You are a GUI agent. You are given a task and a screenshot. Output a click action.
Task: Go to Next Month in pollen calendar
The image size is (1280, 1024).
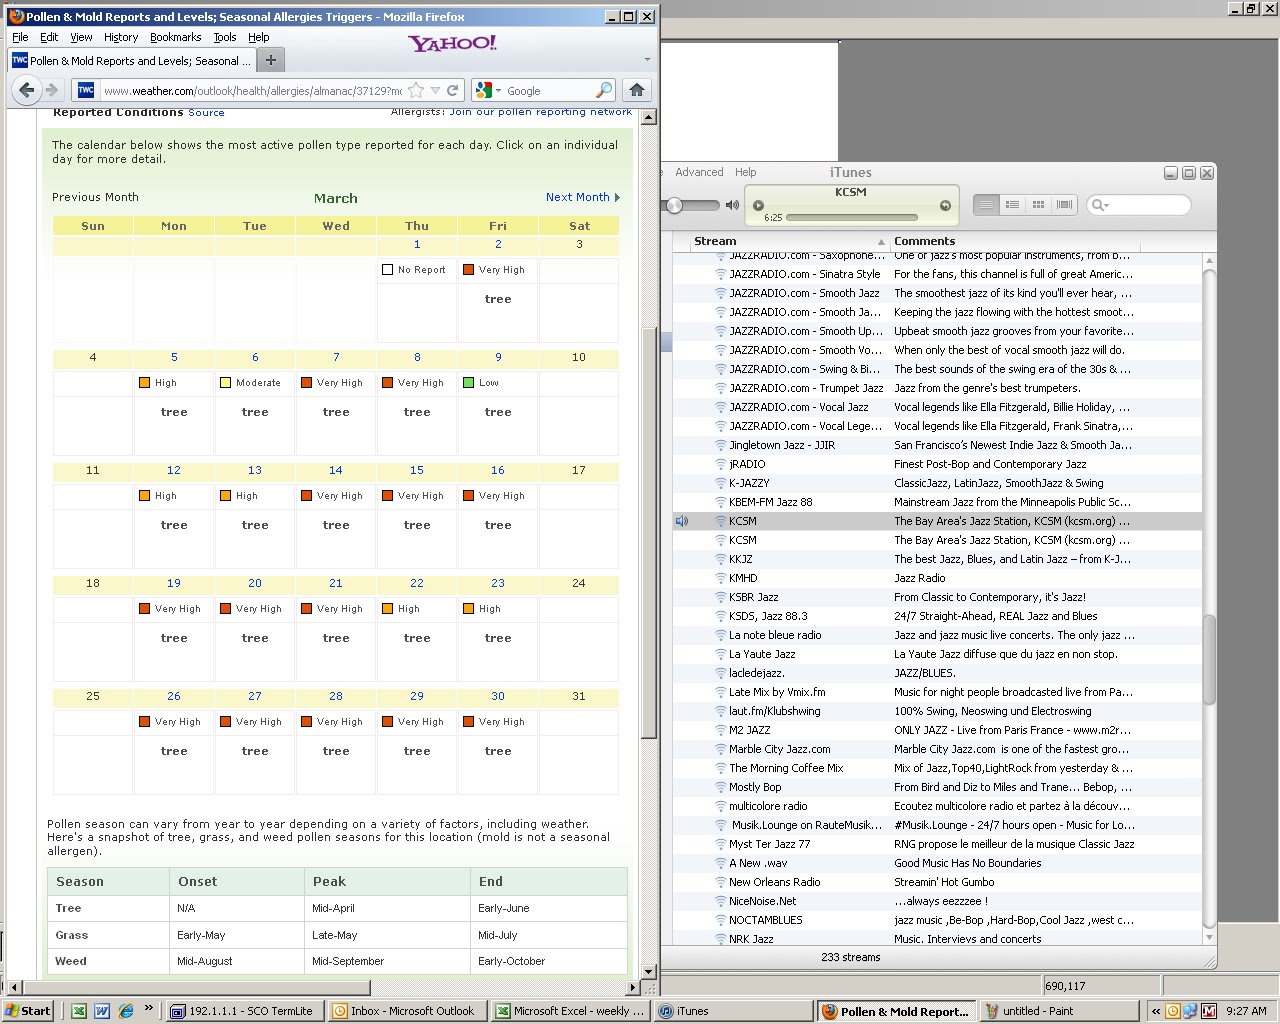point(583,197)
